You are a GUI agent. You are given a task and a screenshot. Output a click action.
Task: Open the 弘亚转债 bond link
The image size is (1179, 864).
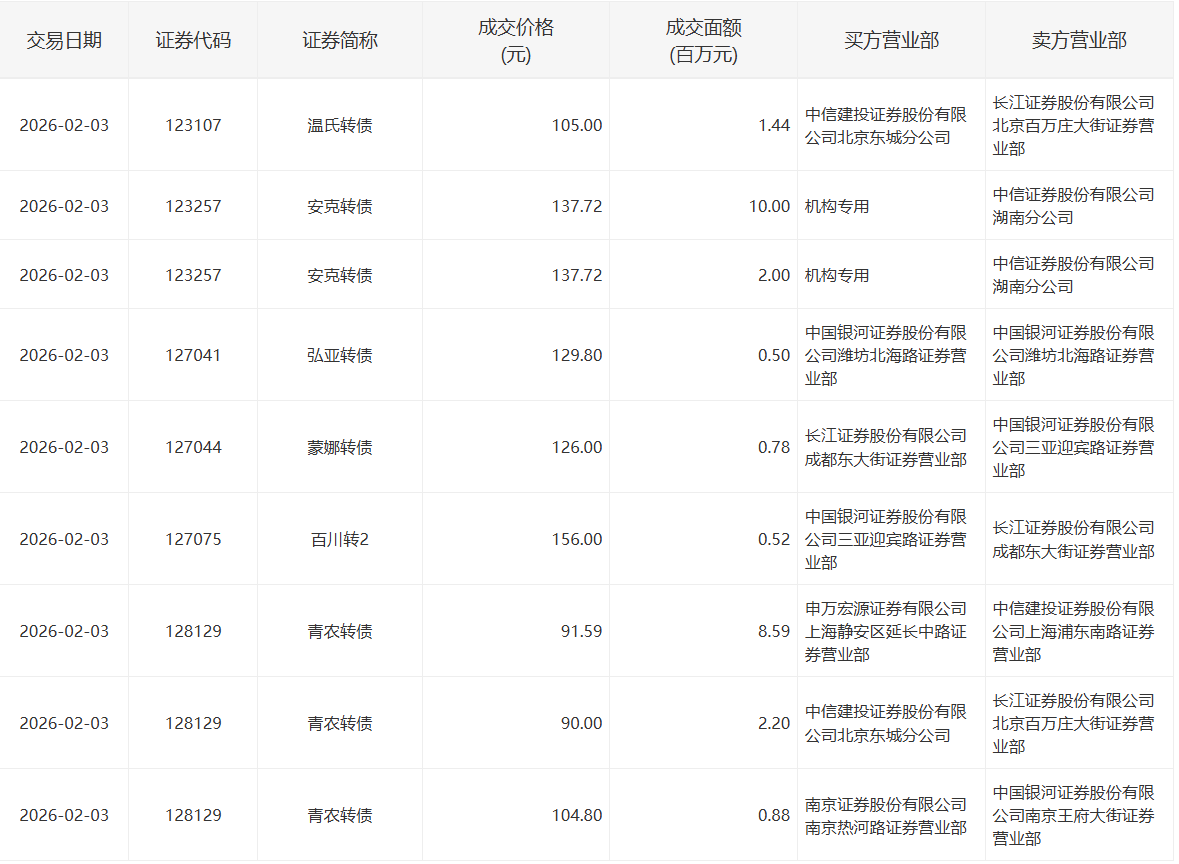pos(340,356)
